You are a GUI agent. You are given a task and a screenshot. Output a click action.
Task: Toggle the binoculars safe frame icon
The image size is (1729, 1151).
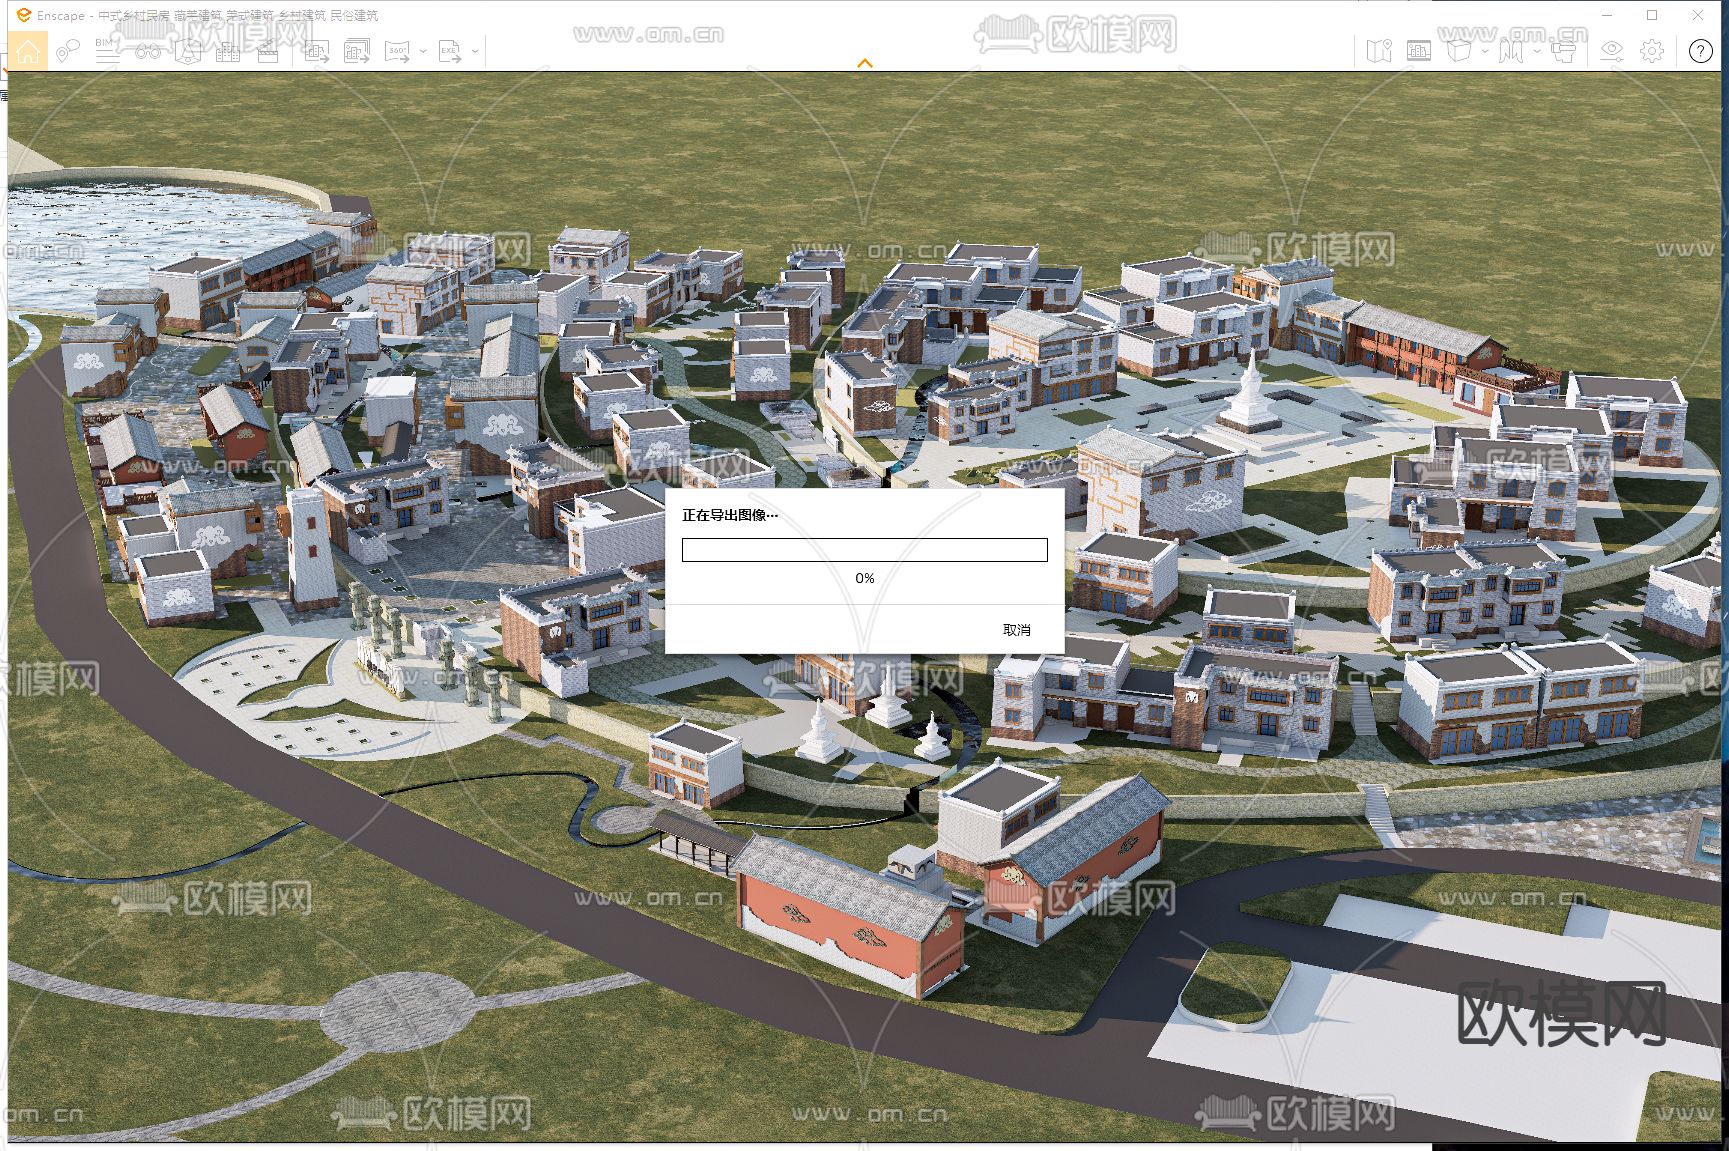tap(148, 51)
